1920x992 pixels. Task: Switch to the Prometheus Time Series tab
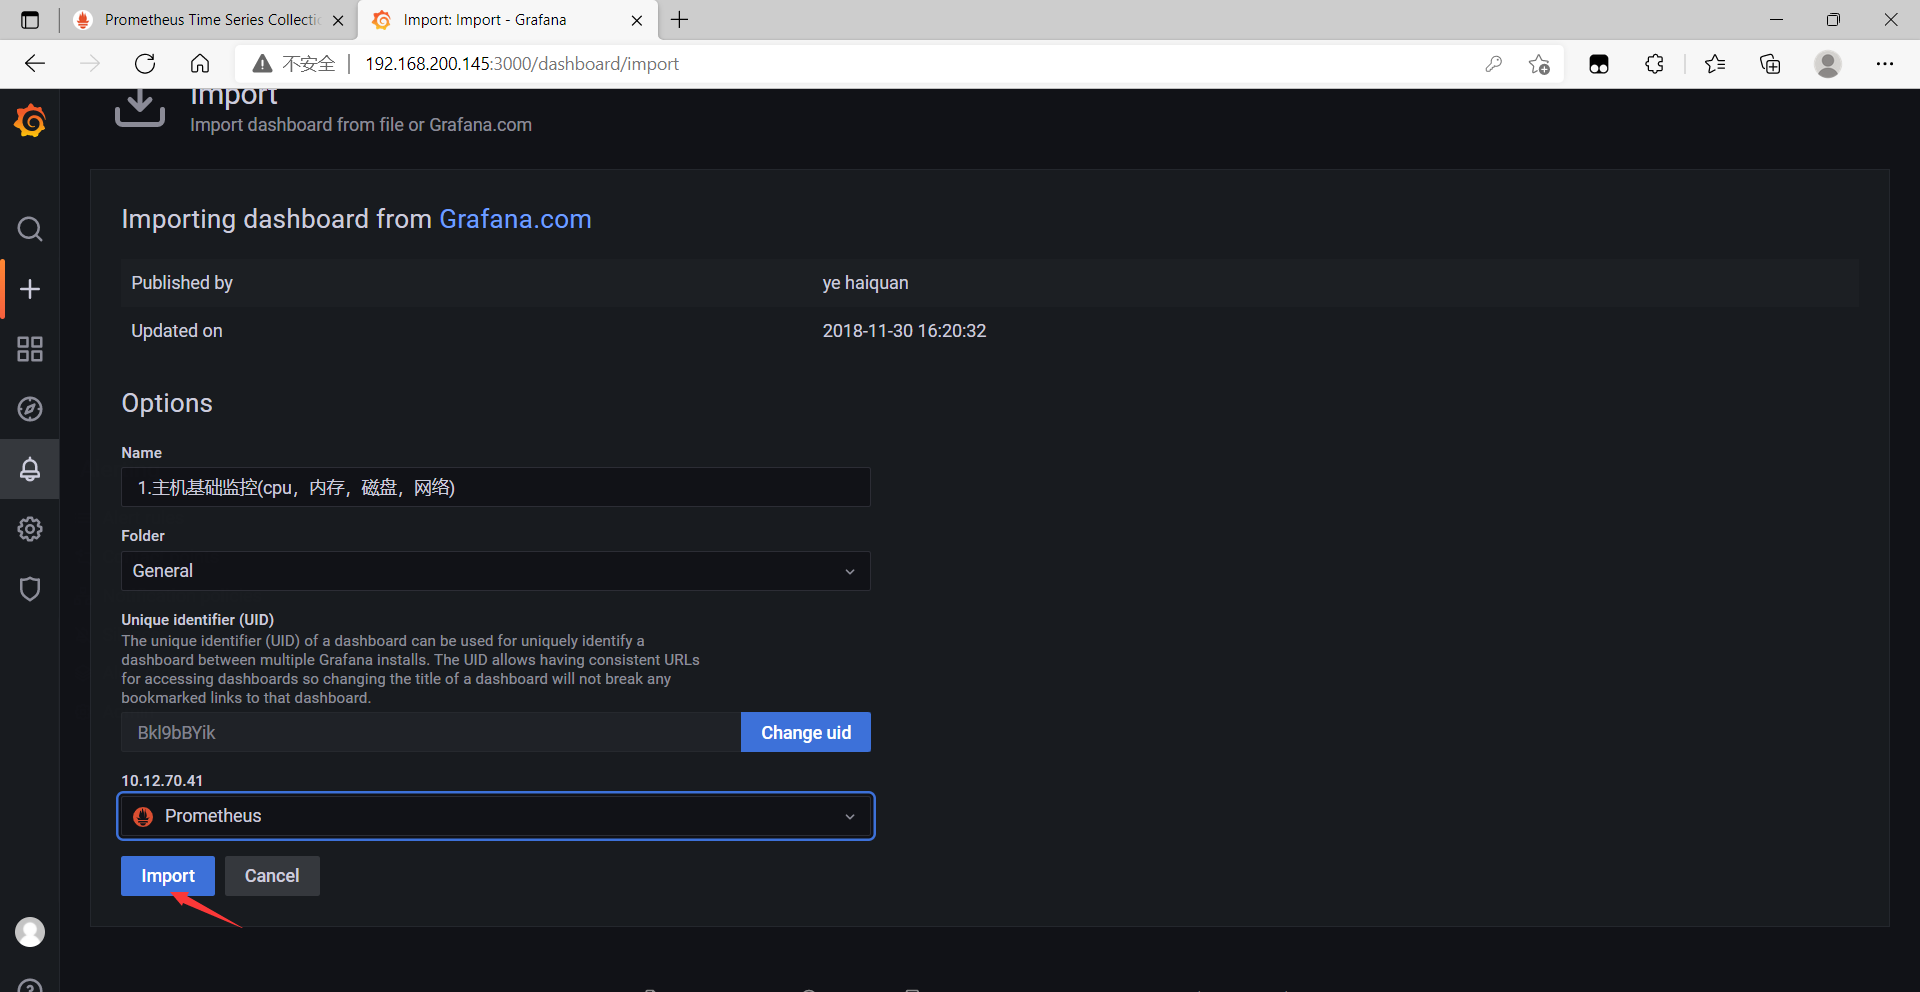click(210, 20)
